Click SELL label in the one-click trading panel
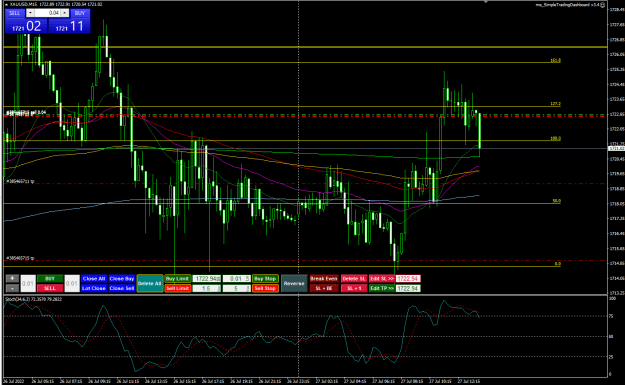The image size is (625, 385). pyautogui.click(x=15, y=13)
